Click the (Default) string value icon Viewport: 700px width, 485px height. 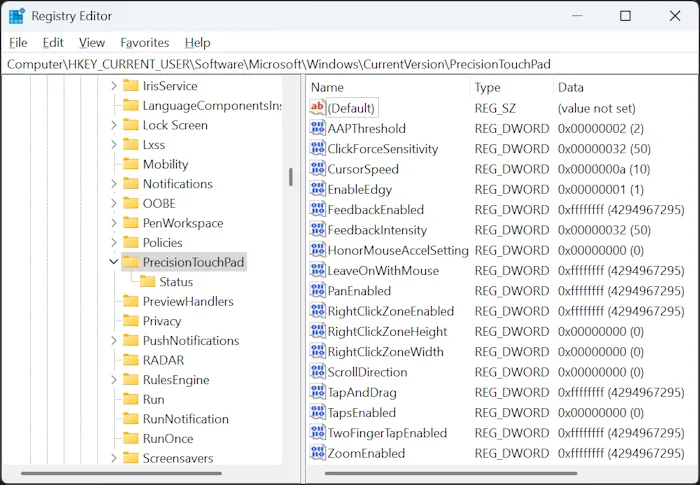317,108
